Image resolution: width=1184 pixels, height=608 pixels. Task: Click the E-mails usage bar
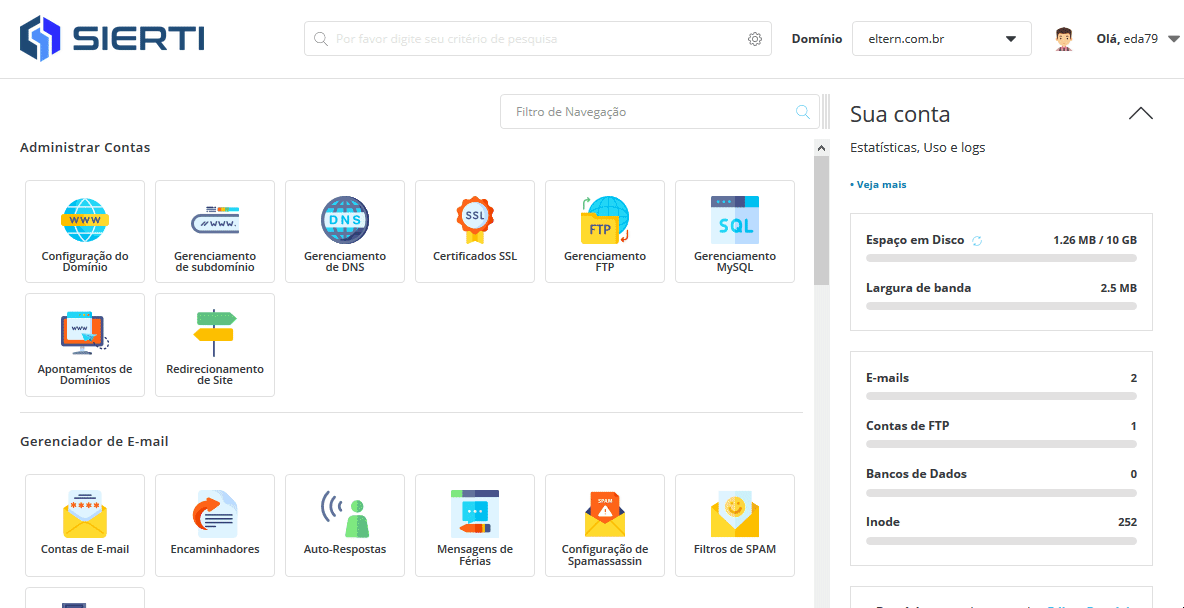click(1001, 396)
